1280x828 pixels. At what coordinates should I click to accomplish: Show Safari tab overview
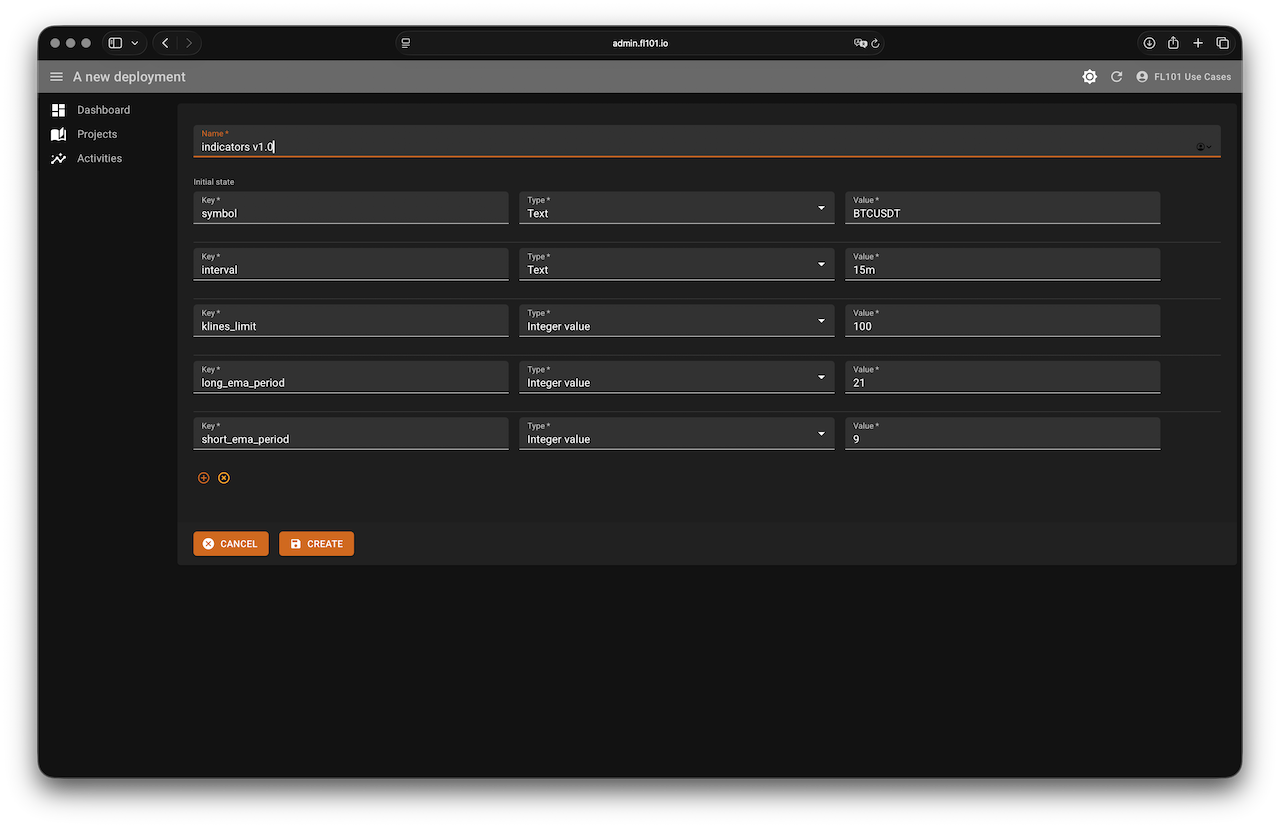coord(1222,43)
